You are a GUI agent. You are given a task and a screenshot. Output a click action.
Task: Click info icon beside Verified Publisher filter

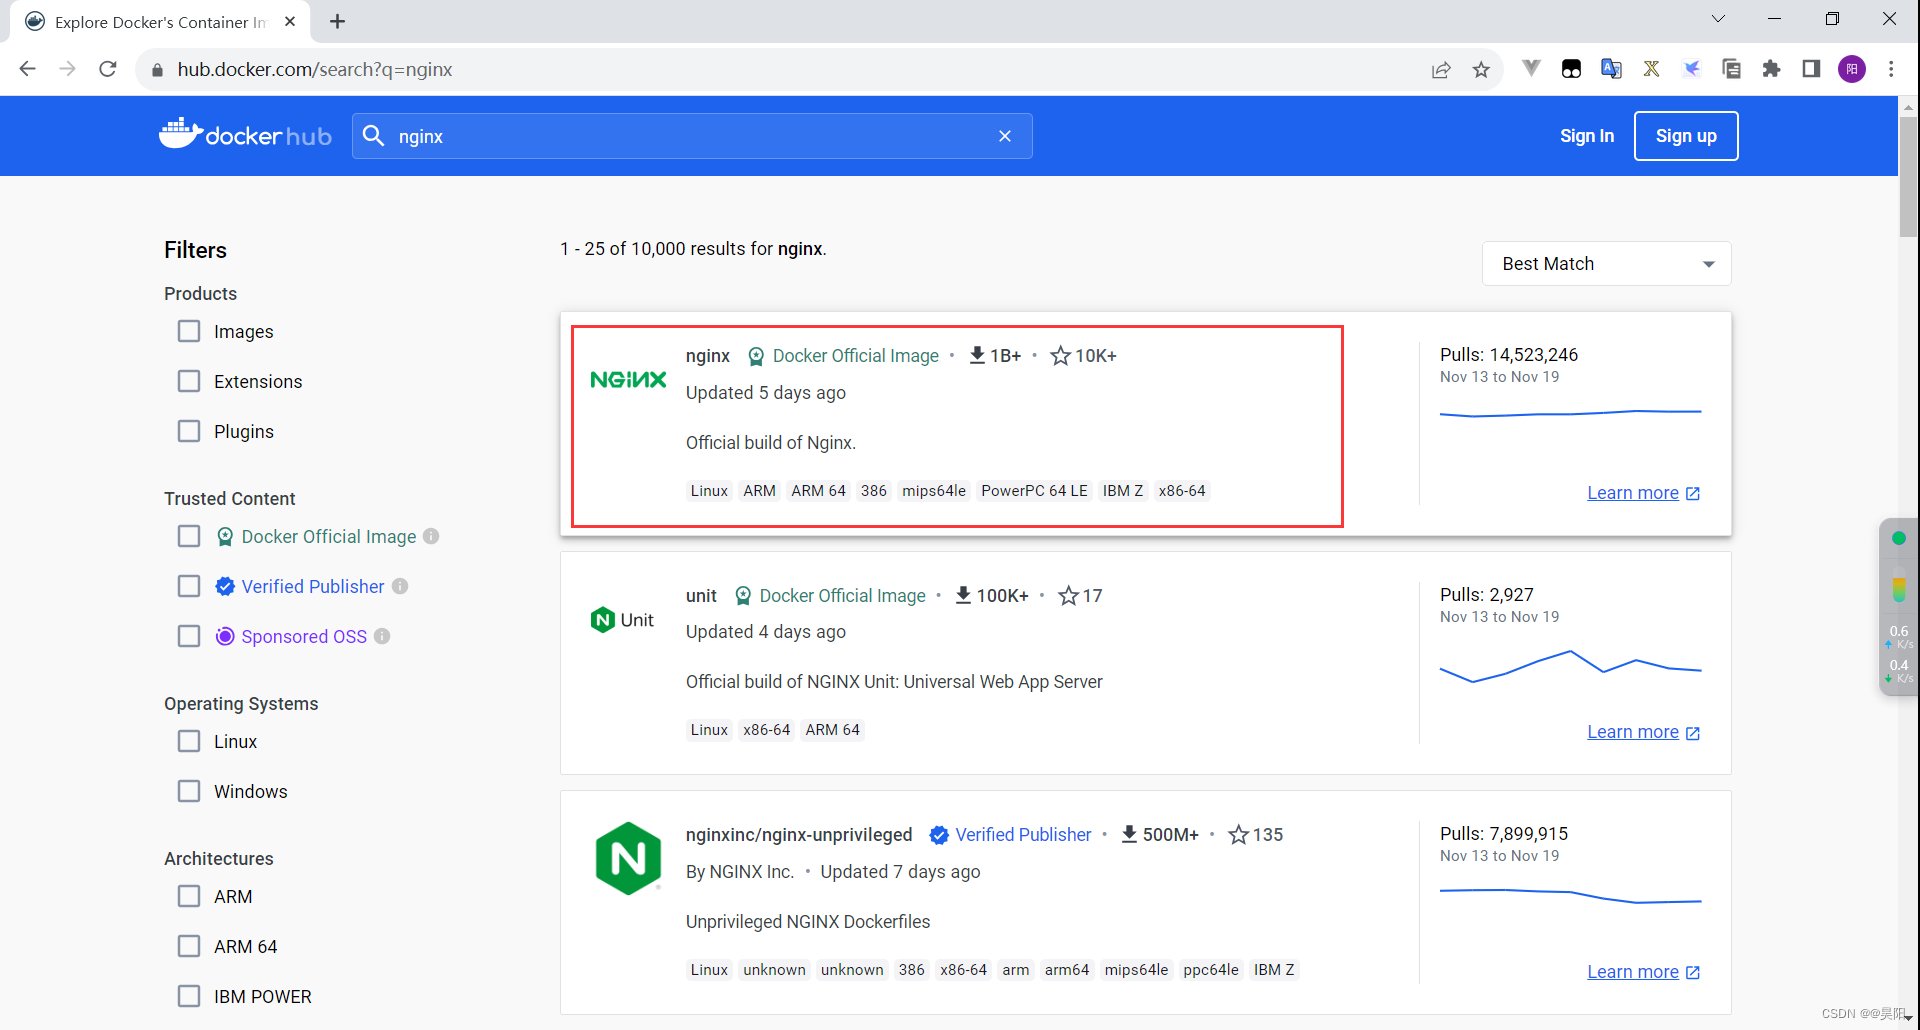pyautogui.click(x=400, y=586)
